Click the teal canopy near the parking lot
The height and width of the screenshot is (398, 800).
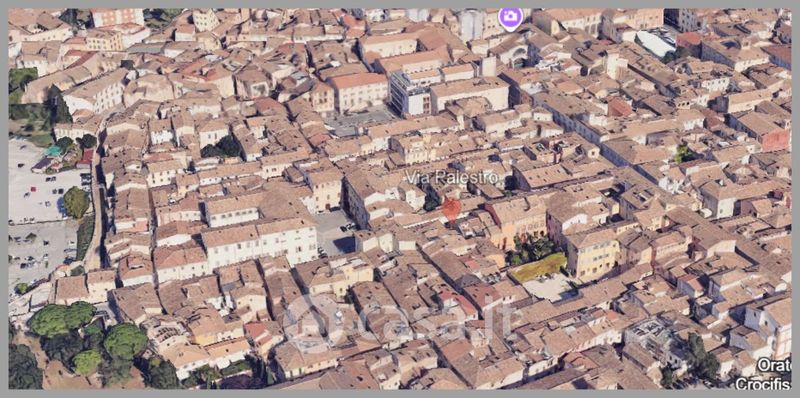tap(54, 151)
